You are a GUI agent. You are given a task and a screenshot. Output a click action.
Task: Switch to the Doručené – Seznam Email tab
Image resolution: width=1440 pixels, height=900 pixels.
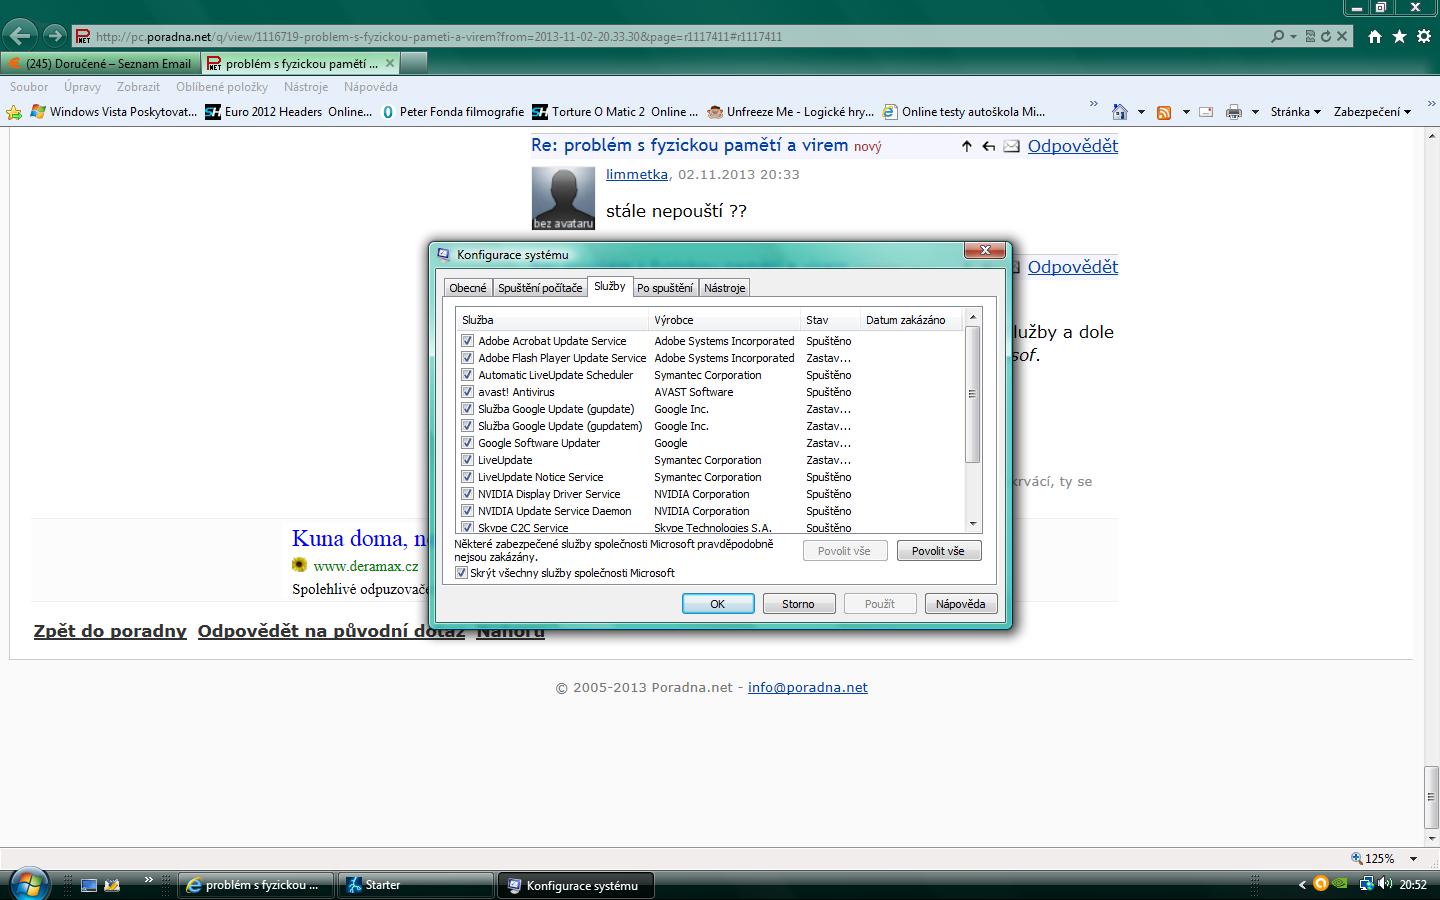tap(100, 63)
